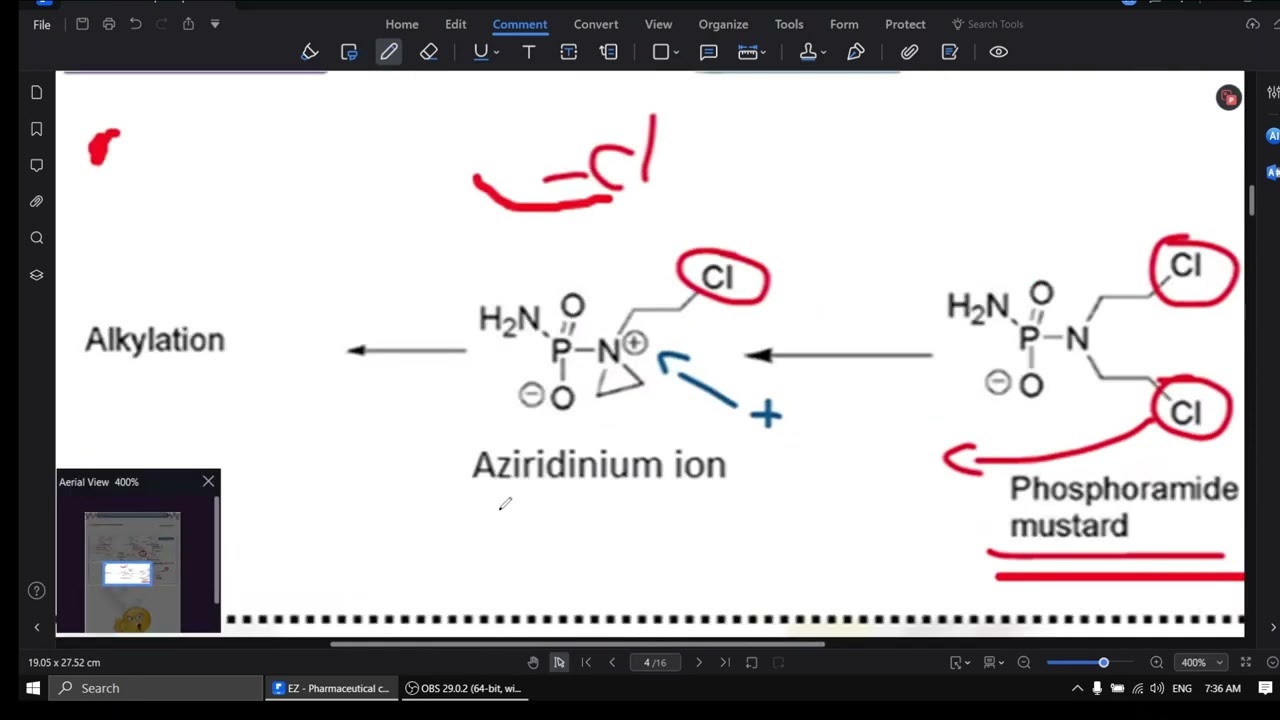This screenshot has height=720, width=1280.
Task: Add a sticky Note comment
Action: coord(709,52)
